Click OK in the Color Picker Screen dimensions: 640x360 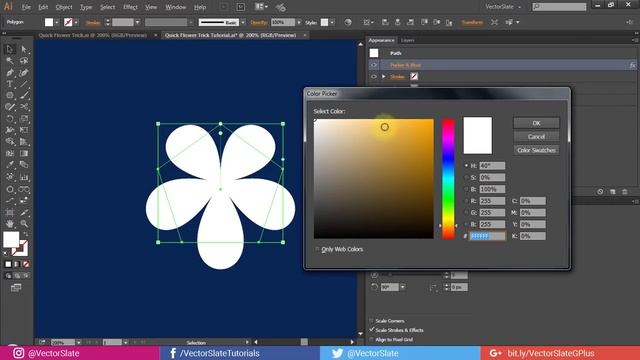(536, 123)
